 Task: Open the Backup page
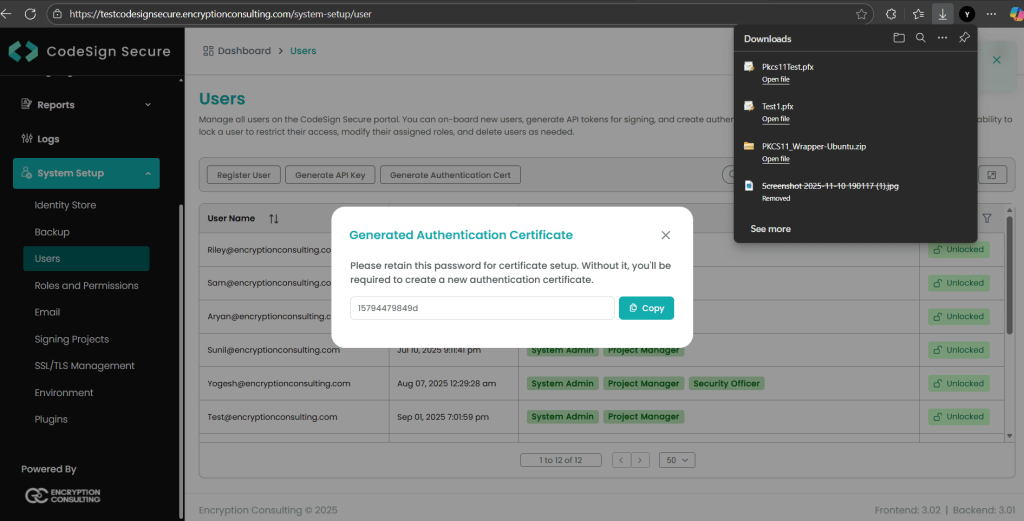coord(52,232)
